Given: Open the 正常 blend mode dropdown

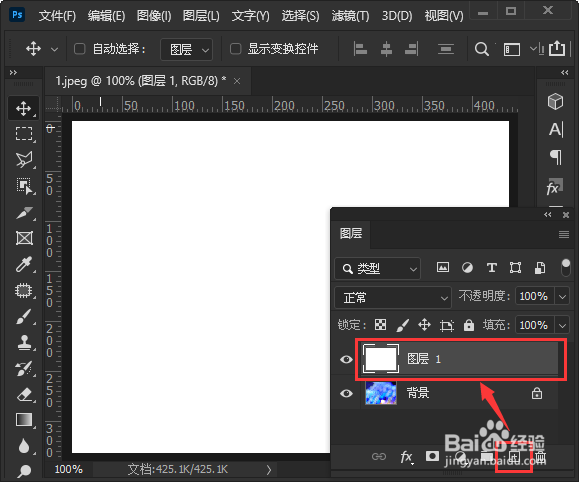Looking at the screenshot, I should coord(393,297).
